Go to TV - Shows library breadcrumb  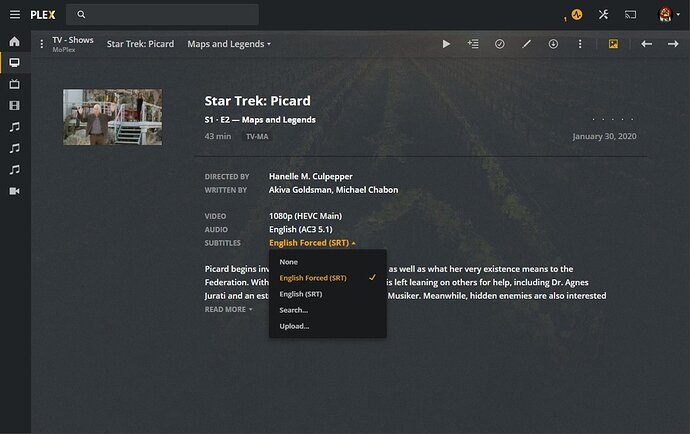(73, 40)
